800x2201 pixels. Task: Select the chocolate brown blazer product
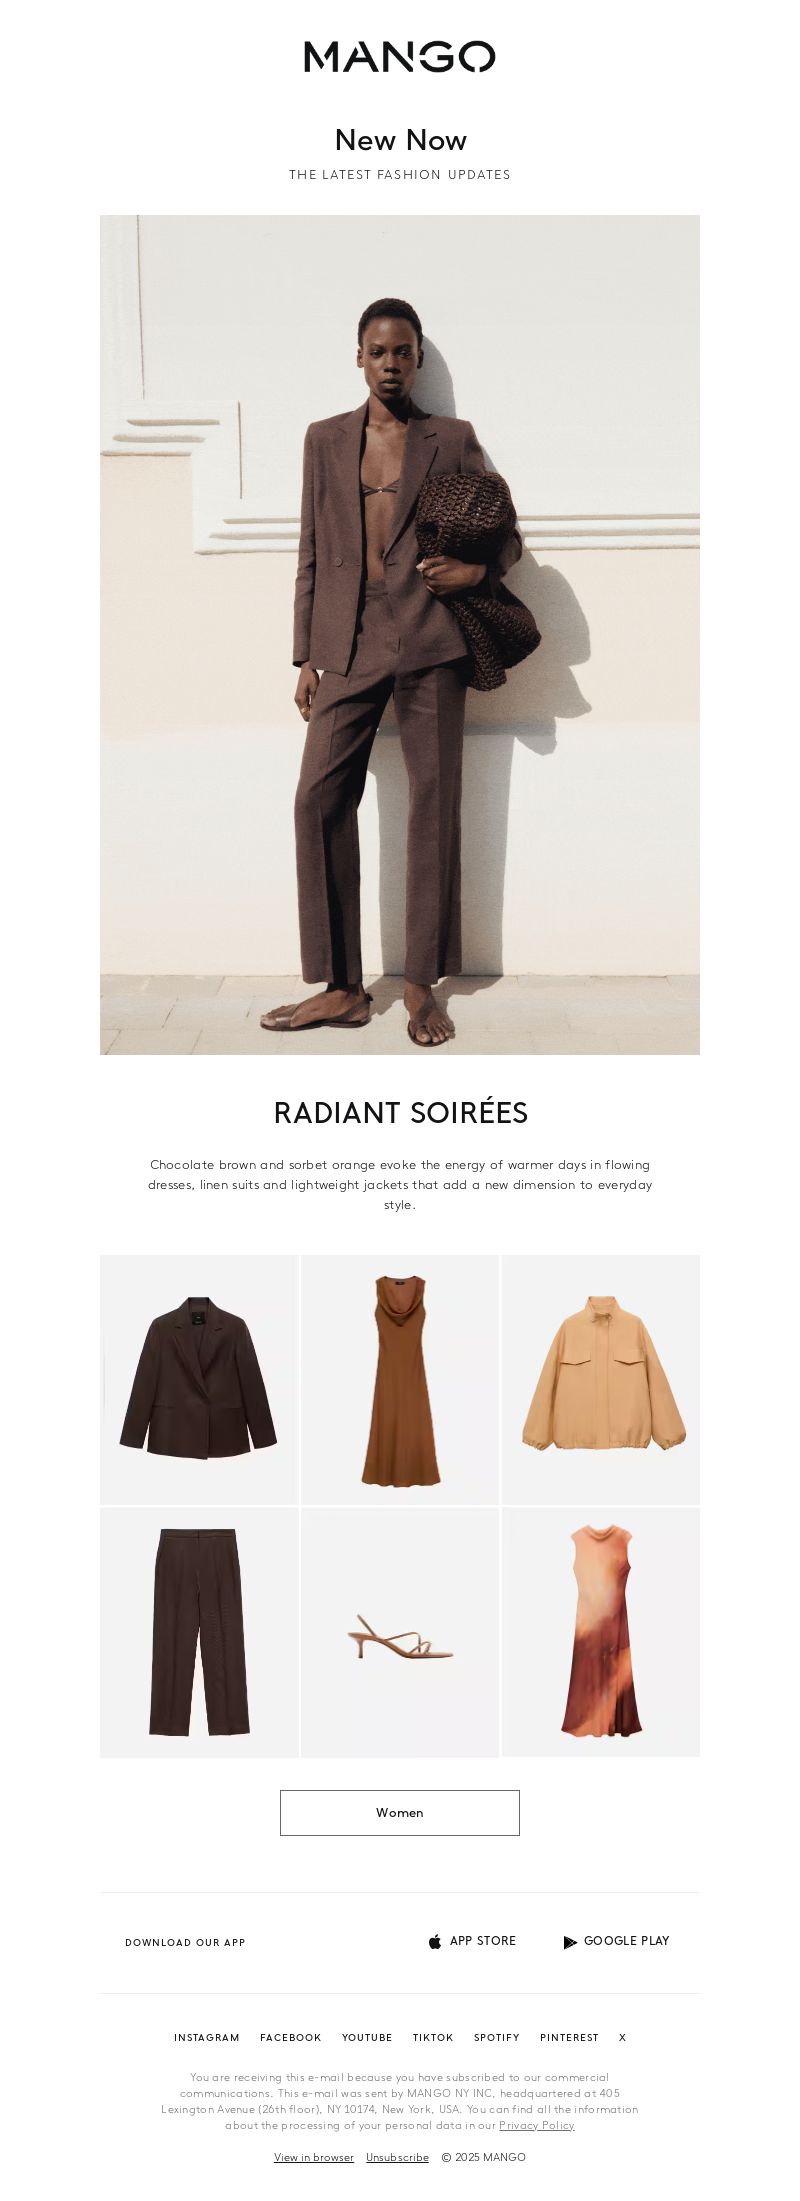point(199,1380)
